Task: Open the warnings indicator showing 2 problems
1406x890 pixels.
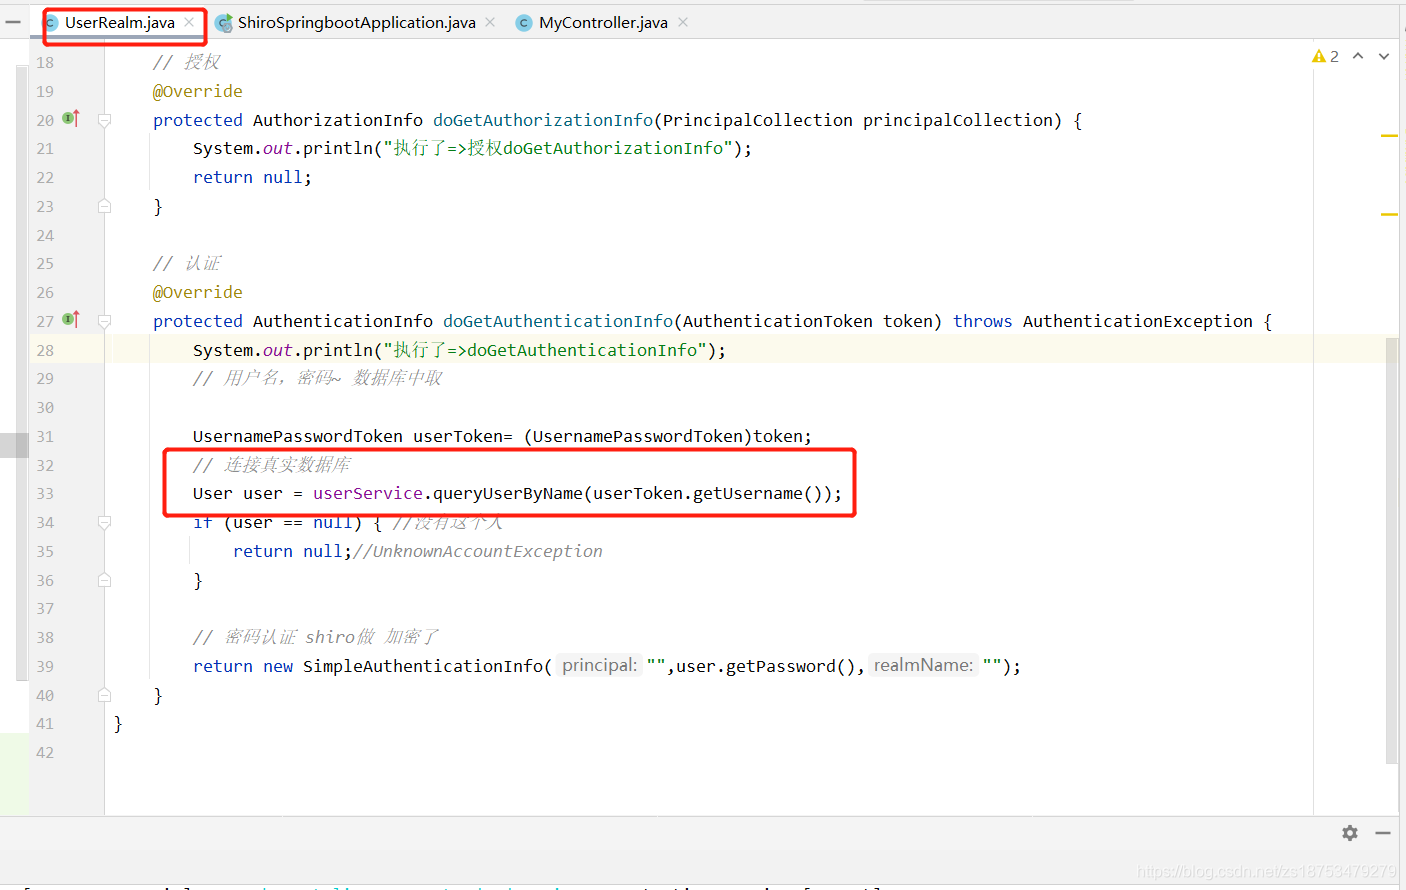Action: click(1325, 56)
